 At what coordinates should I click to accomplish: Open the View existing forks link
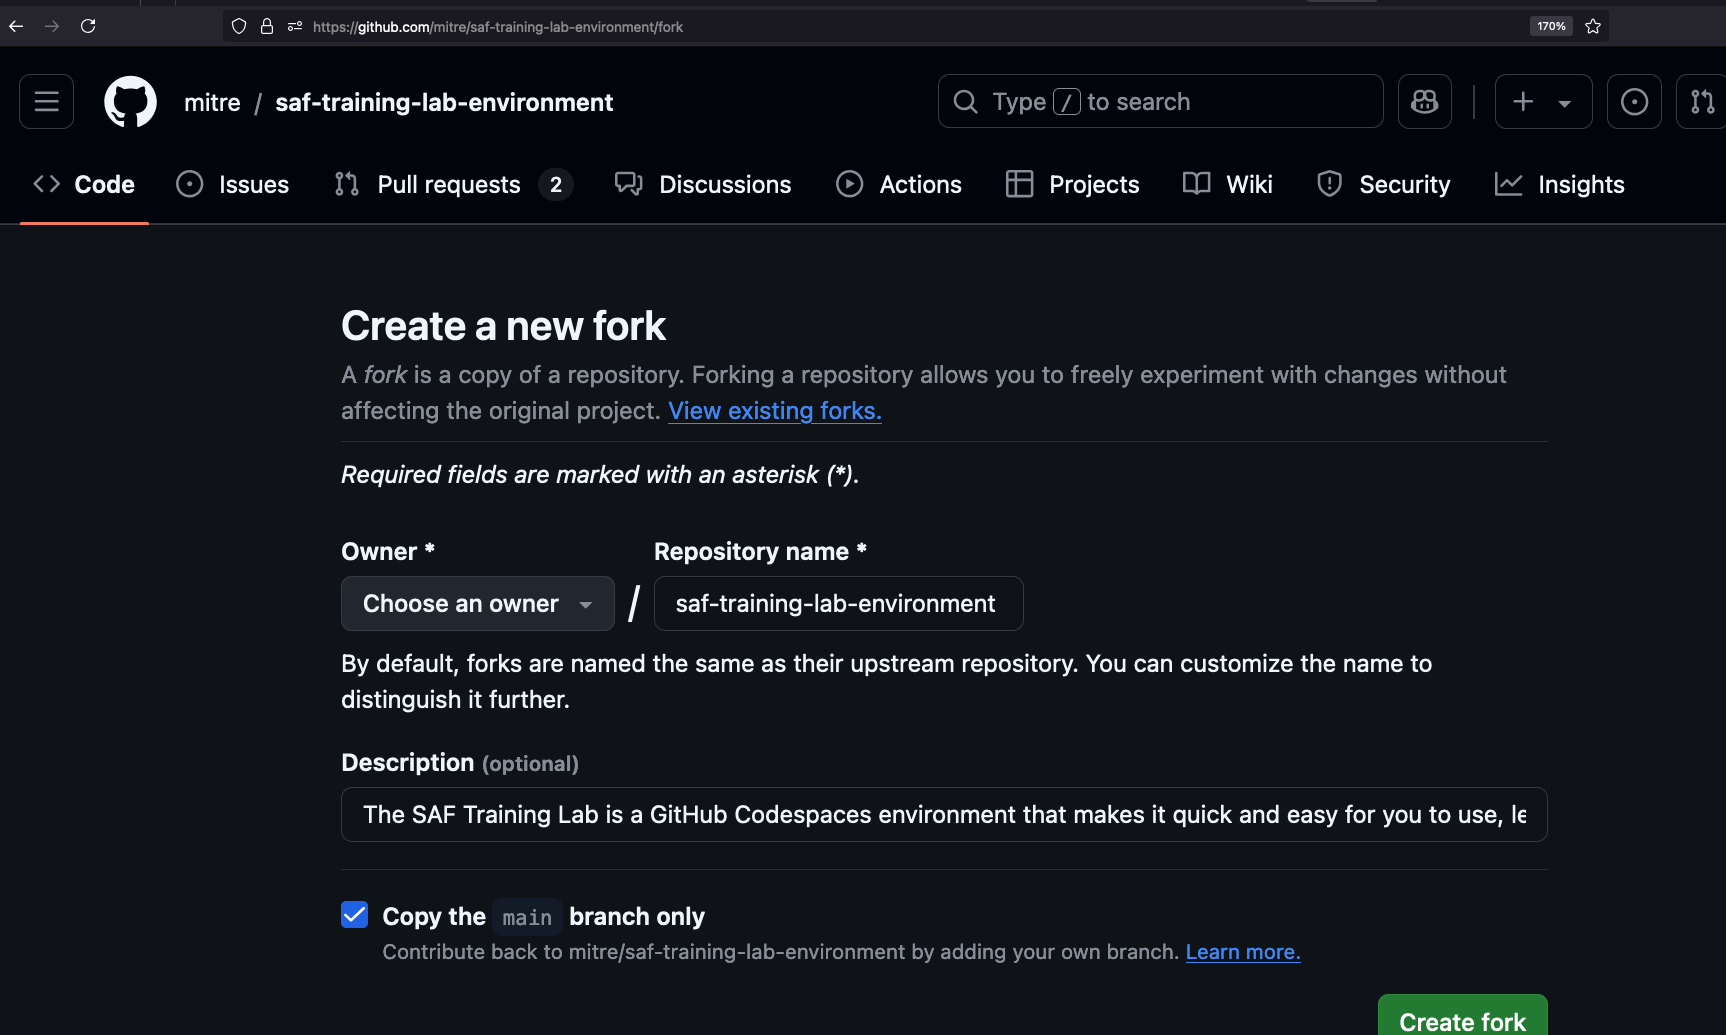pos(774,410)
